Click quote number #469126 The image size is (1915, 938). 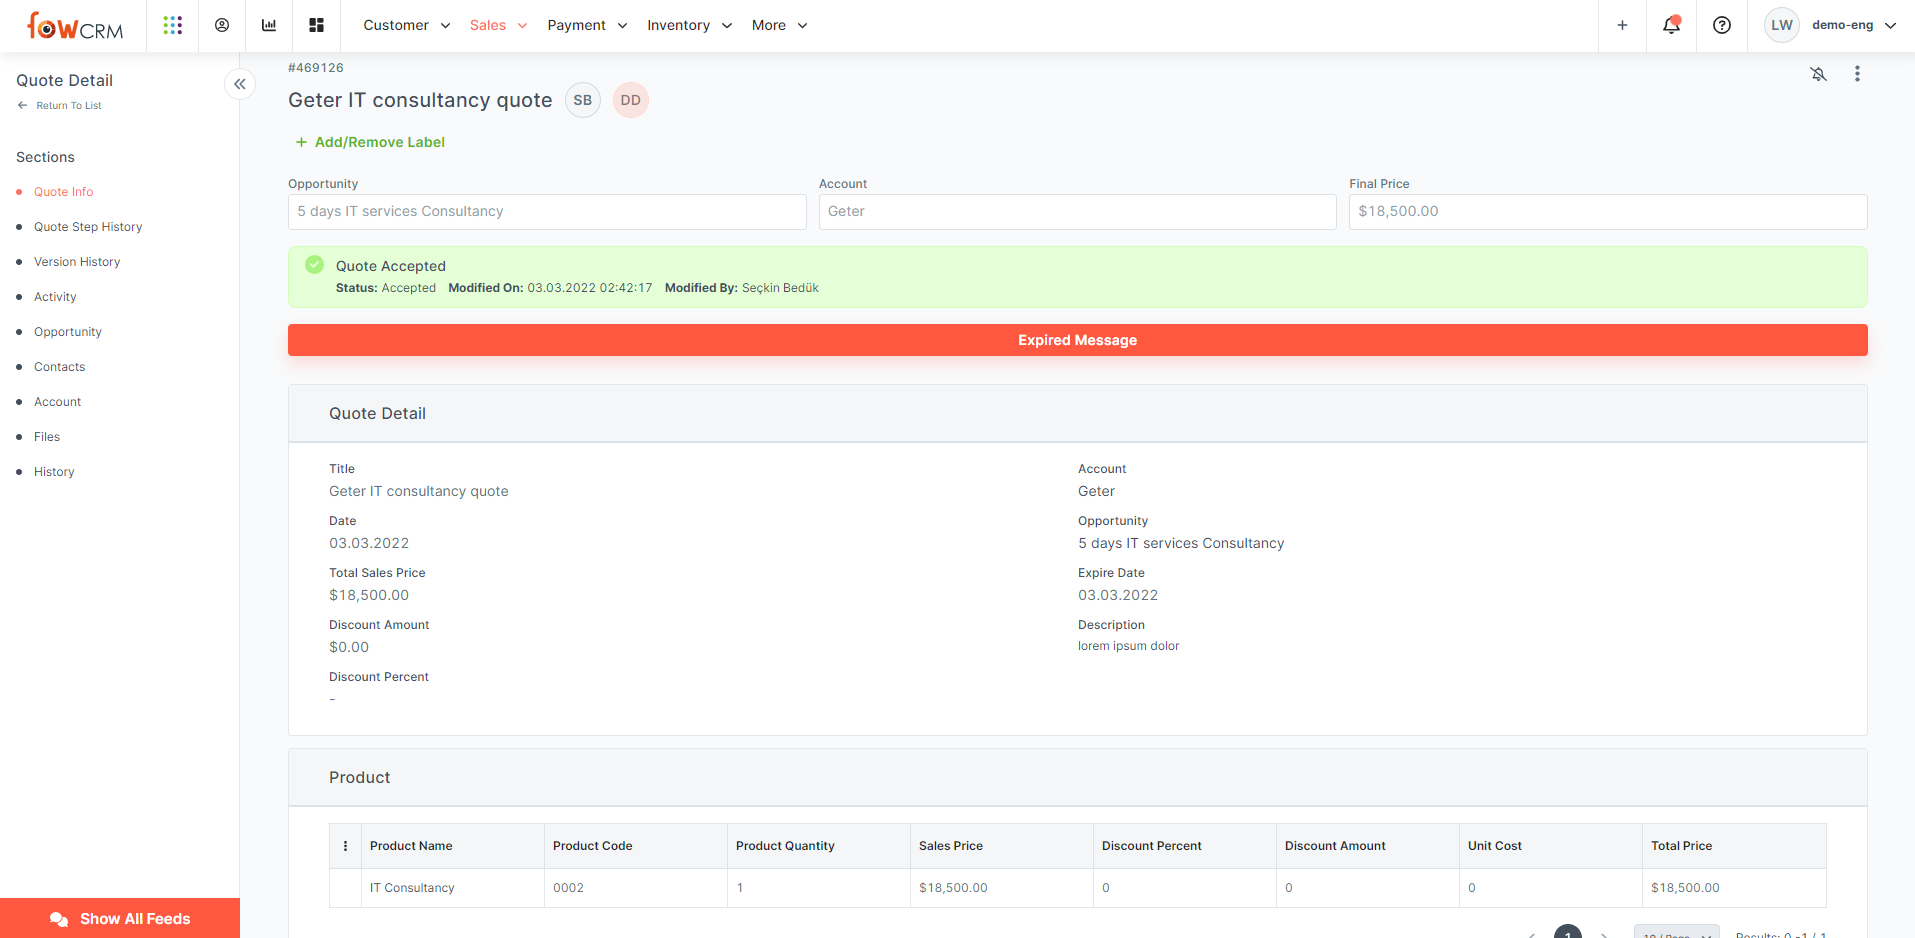(316, 68)
